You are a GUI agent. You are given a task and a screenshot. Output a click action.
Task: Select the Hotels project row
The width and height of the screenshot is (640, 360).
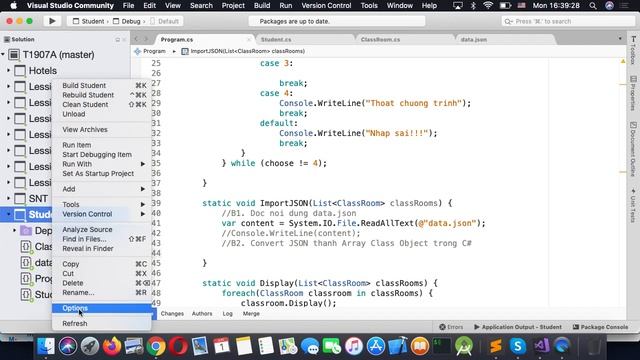[x=65, y=71]
